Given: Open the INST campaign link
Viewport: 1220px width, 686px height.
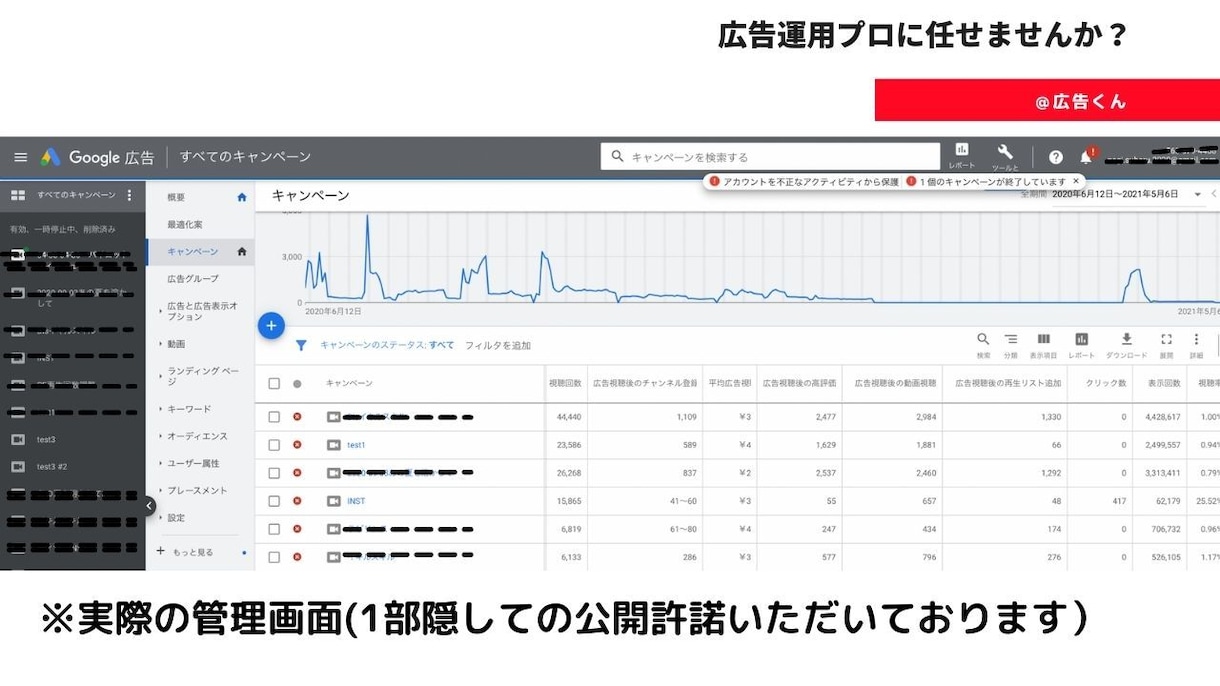Looking at the screenshot, I should click(356, 500).
